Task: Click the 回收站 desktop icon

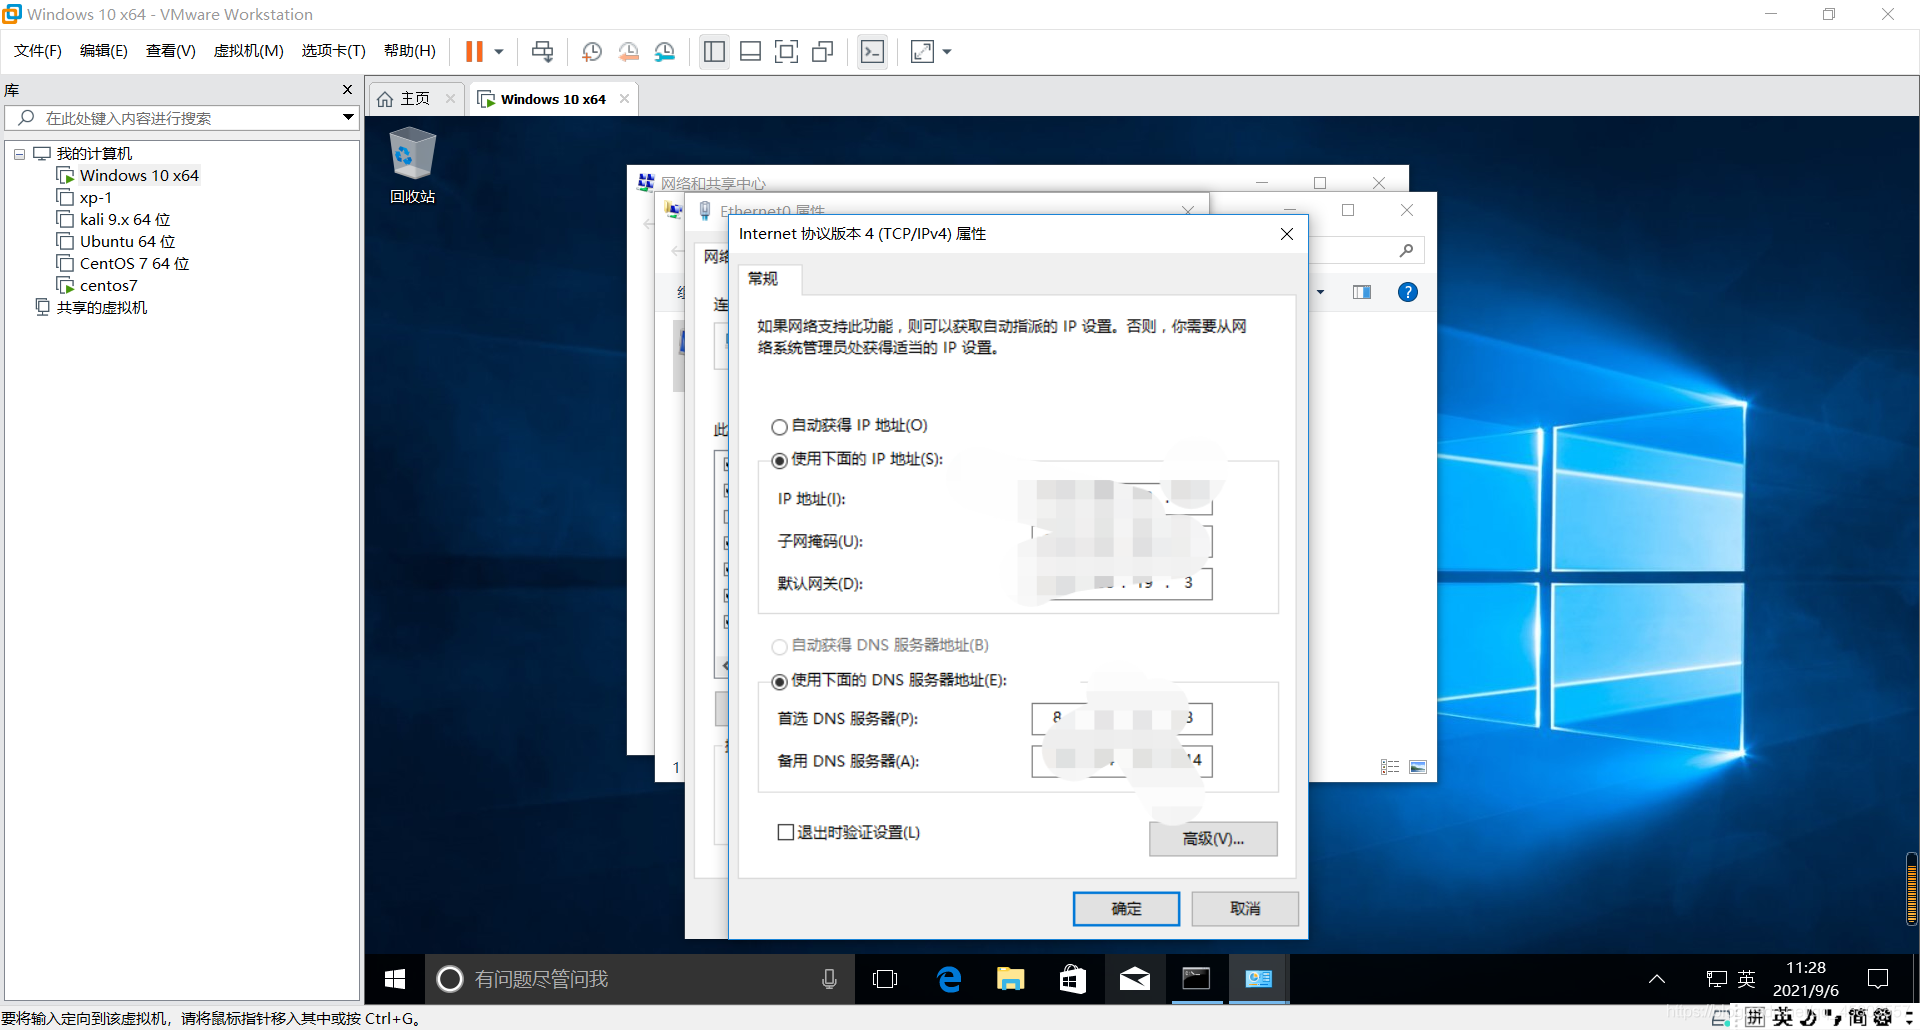Action: click(412, 166)
